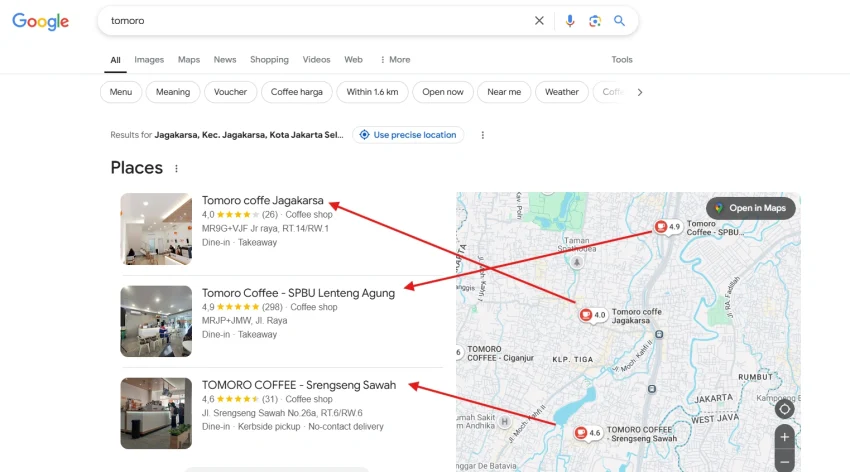Open Google Lens image search
Image resolution: width=850 pixels, height=472 pixels.
pos(595,21)
